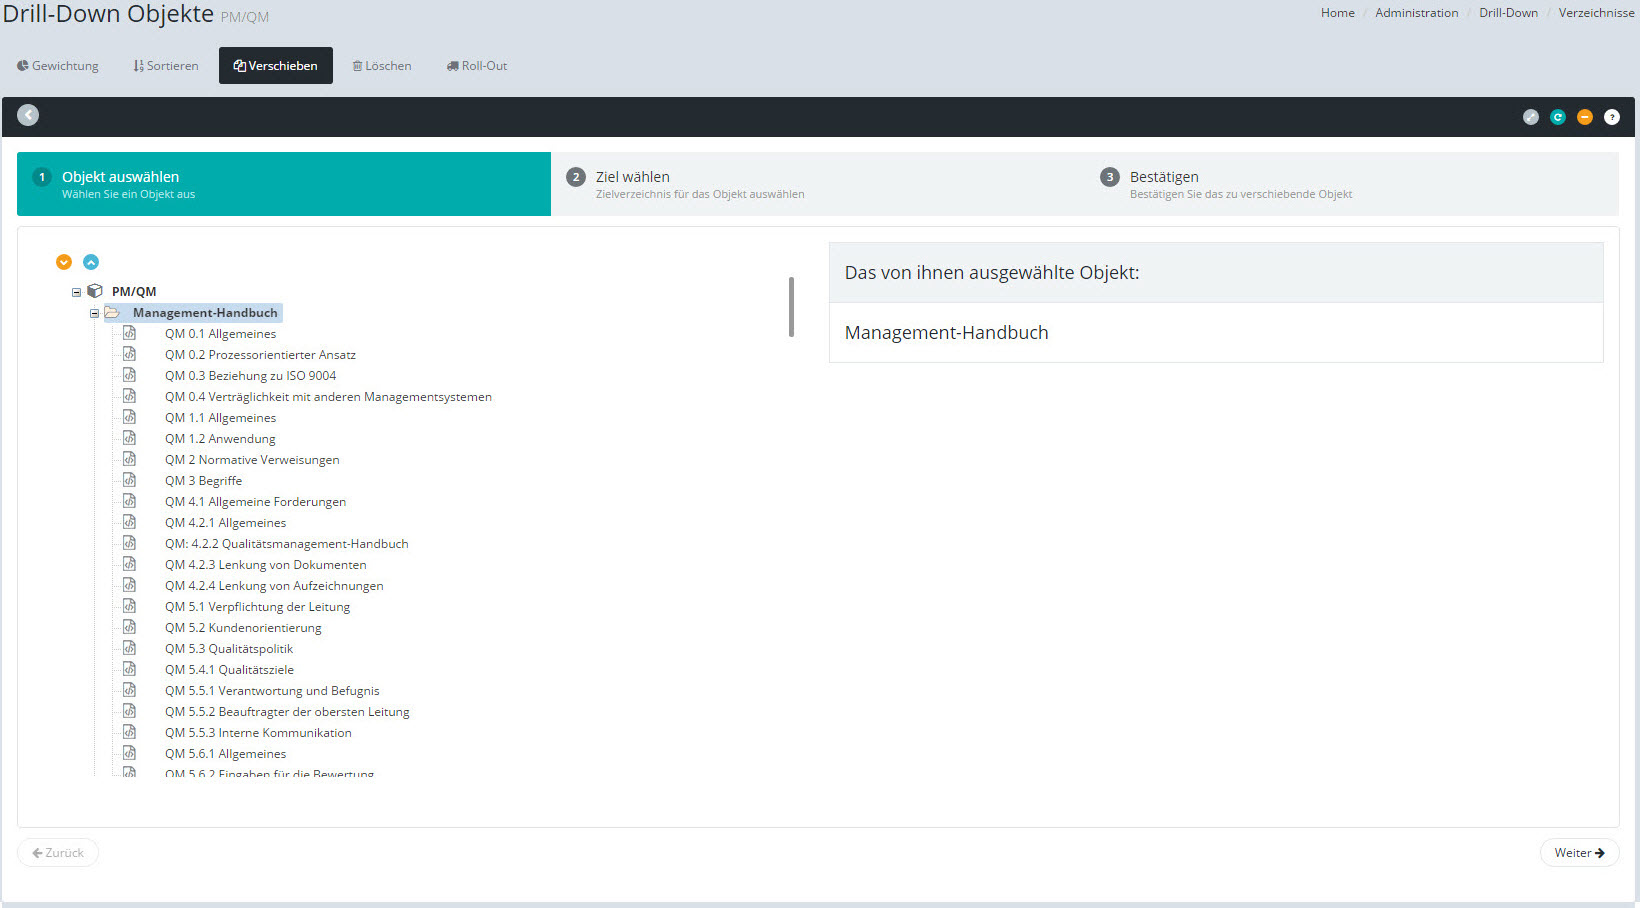The height and width of the screenshot is (908, 1640).
Task: Open the Löschen tab
Action: click(382, 66)
